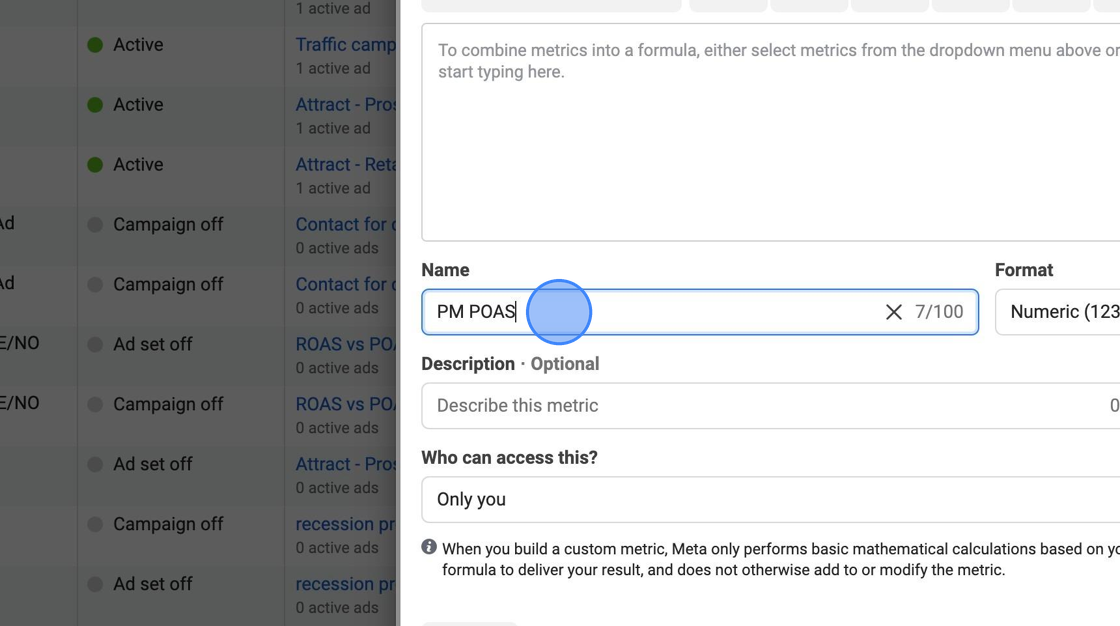Clear the PM POAS name with the X icon

(x=893, y=312)
